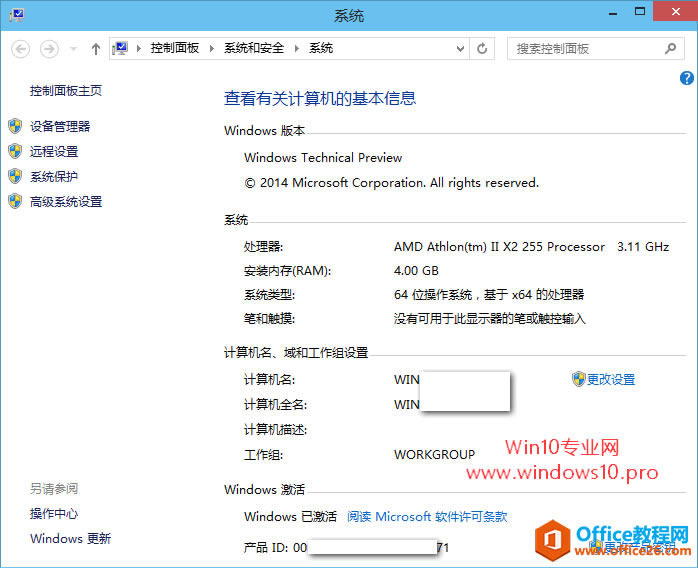Select 控制面板 in the breadcrumb

174,48
